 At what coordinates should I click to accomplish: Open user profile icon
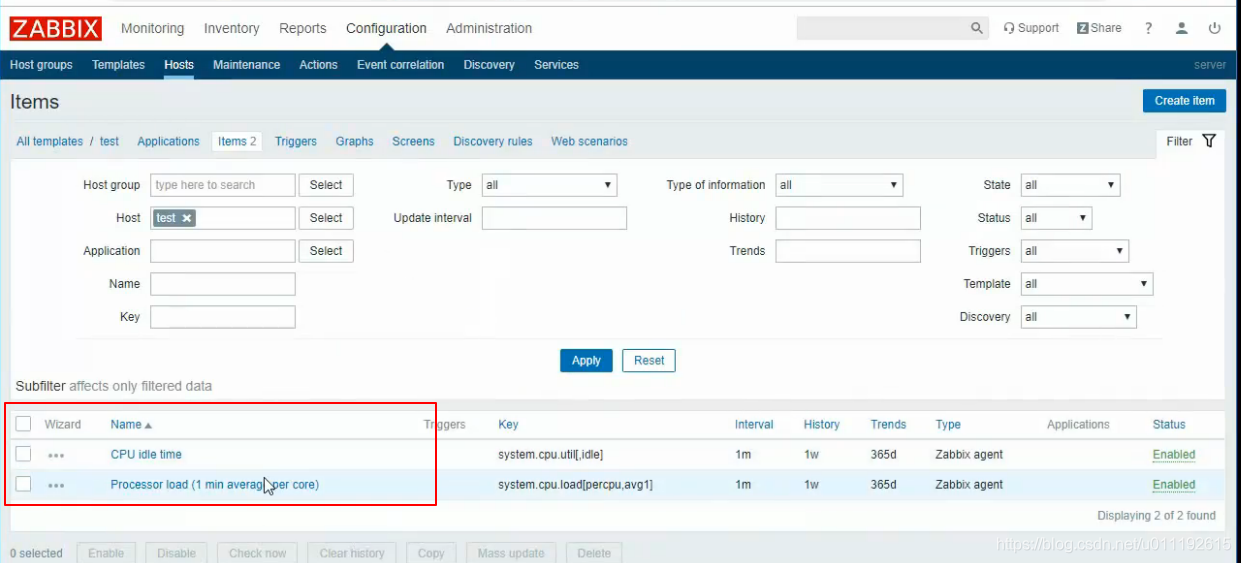pos(1182,28)
